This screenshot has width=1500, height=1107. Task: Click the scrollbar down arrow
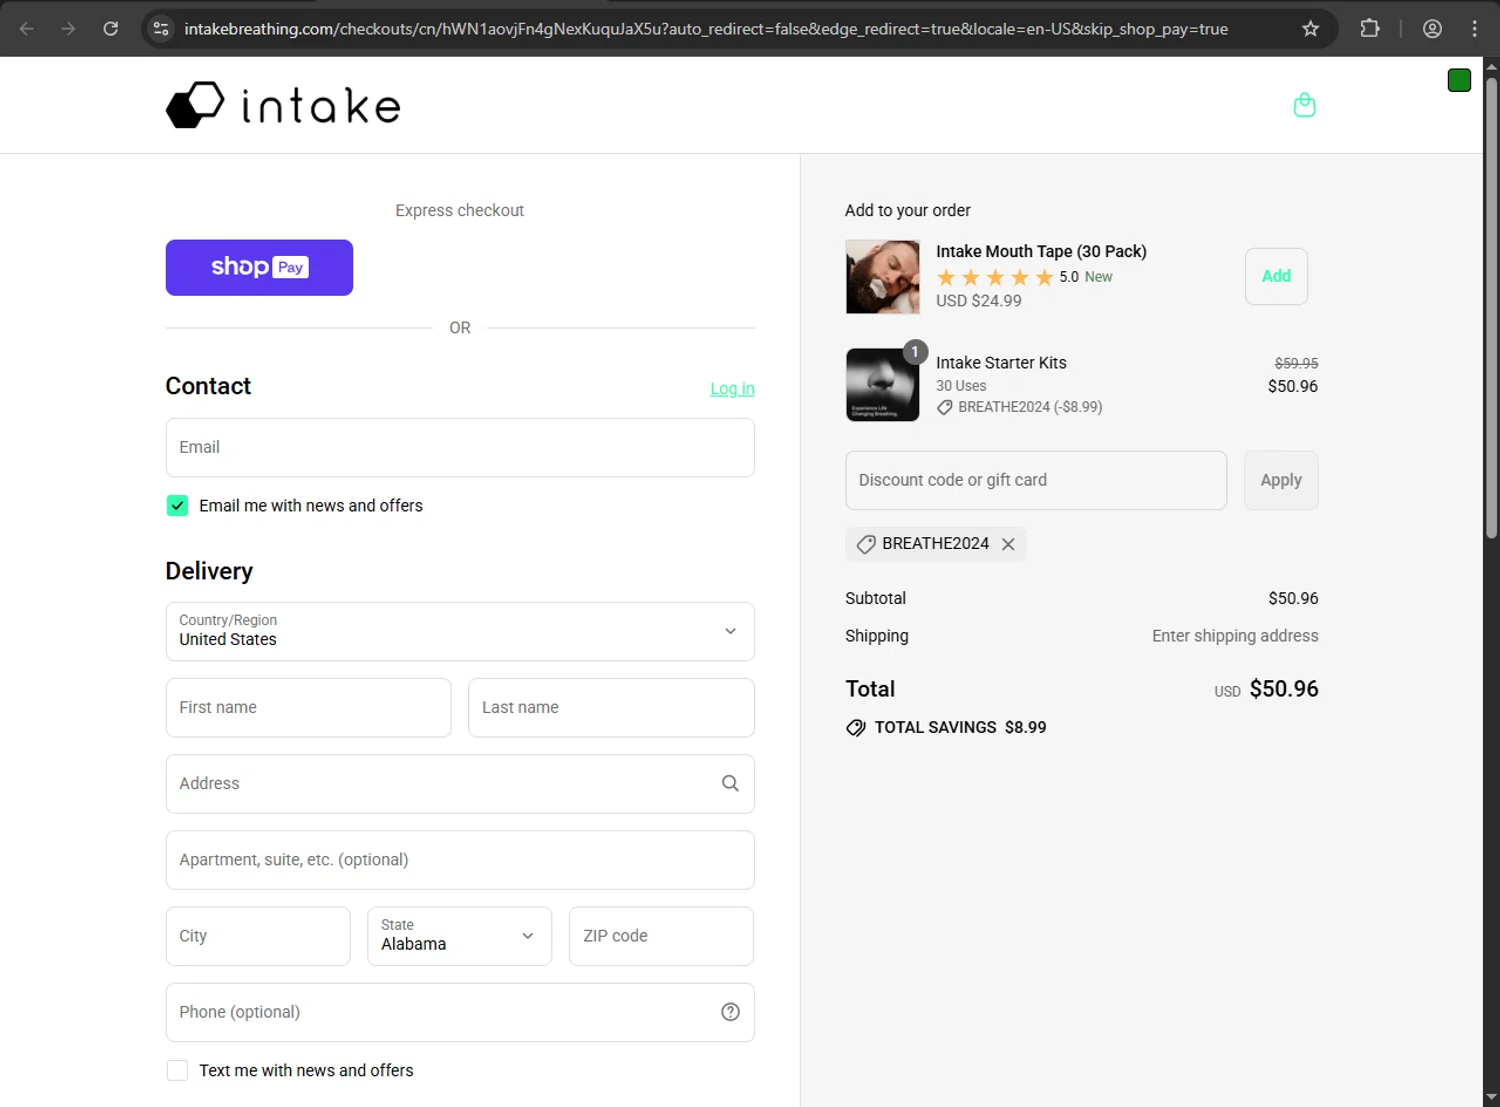pos(1491,1097)
